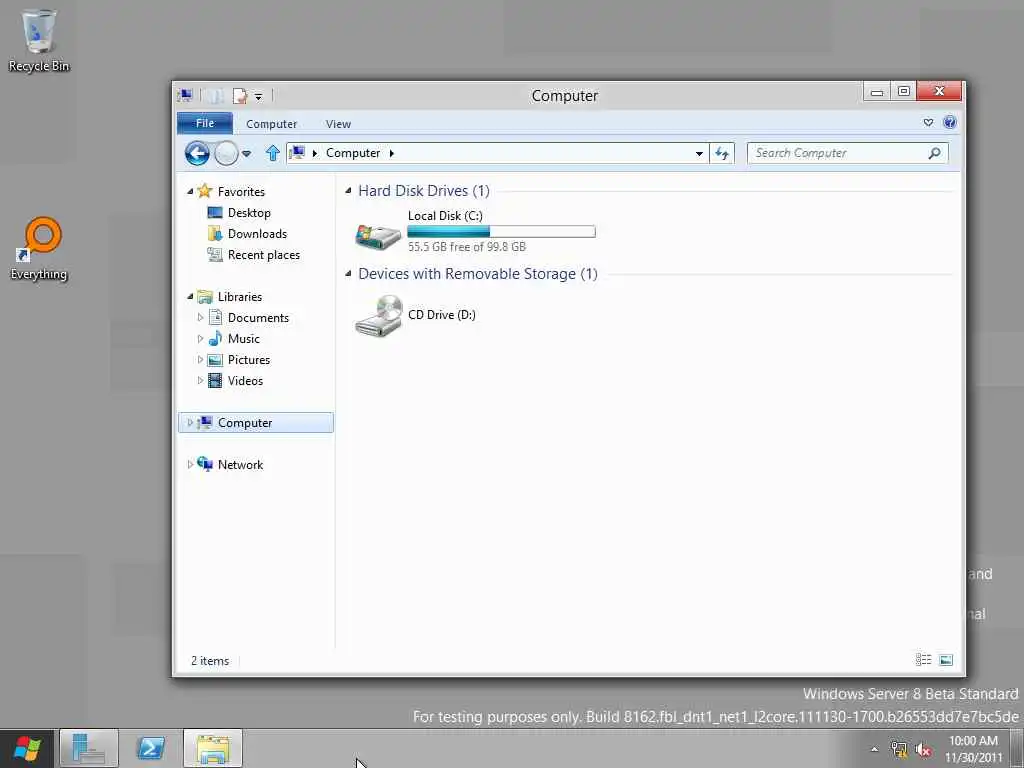
Task: Select the Everything desktop shortcut
Action: (x=39, y=249)
